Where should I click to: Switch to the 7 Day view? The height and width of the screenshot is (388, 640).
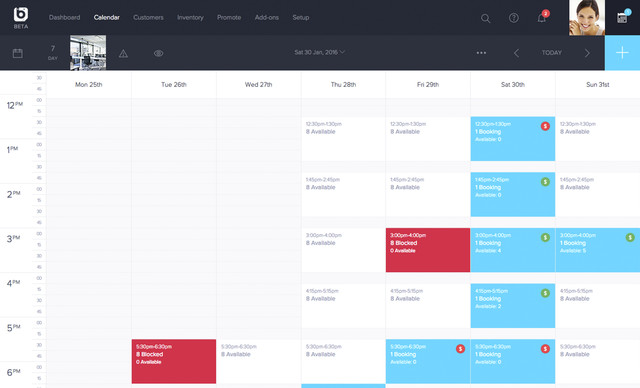(x=53, y=53)
